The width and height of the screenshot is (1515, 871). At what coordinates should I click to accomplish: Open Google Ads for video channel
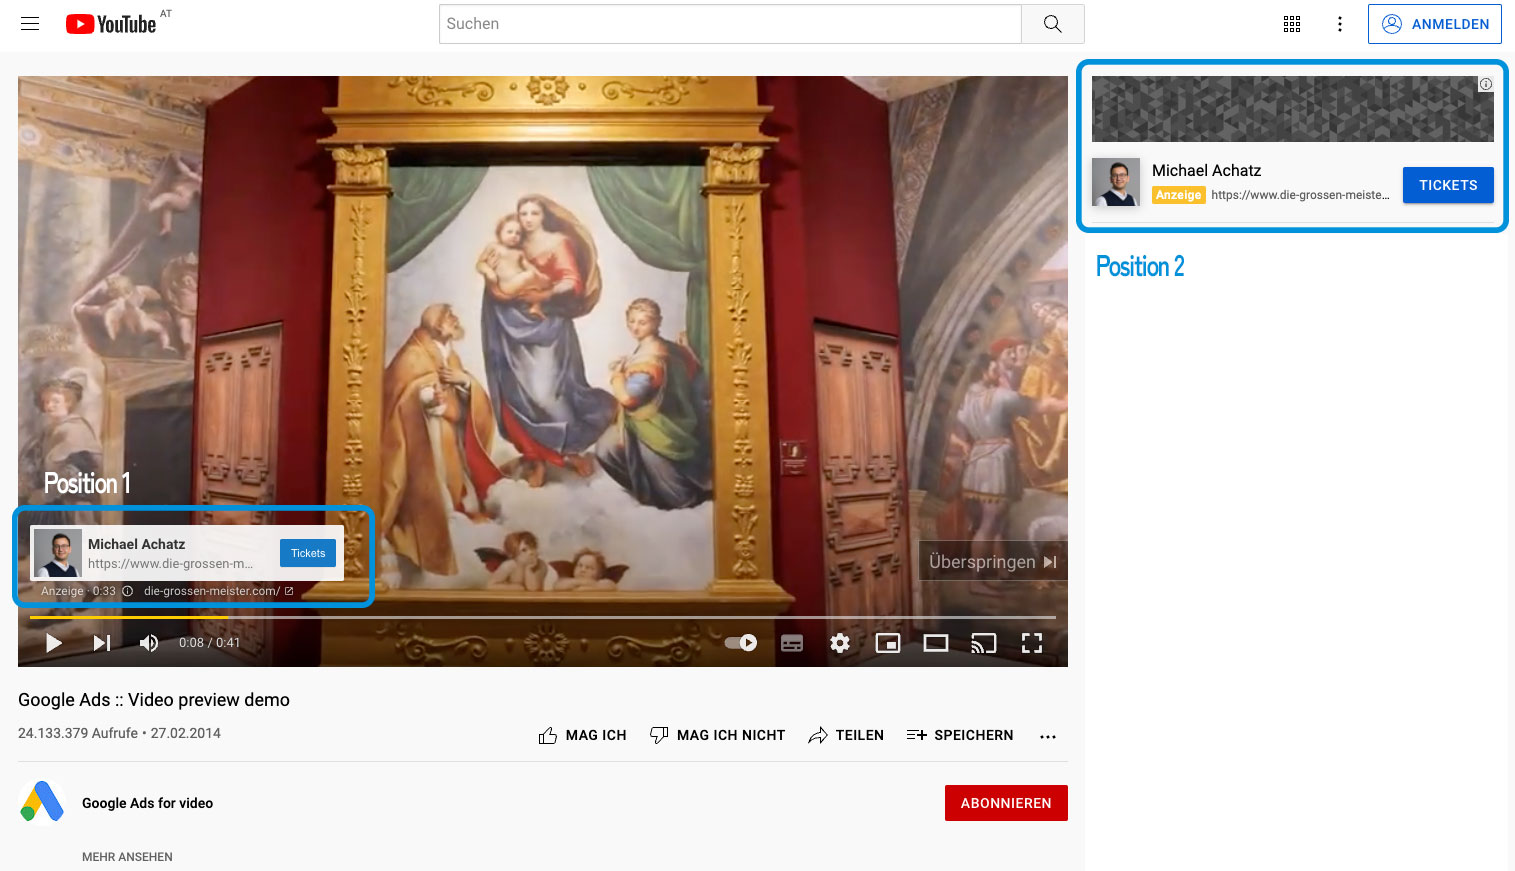(148, 803)
